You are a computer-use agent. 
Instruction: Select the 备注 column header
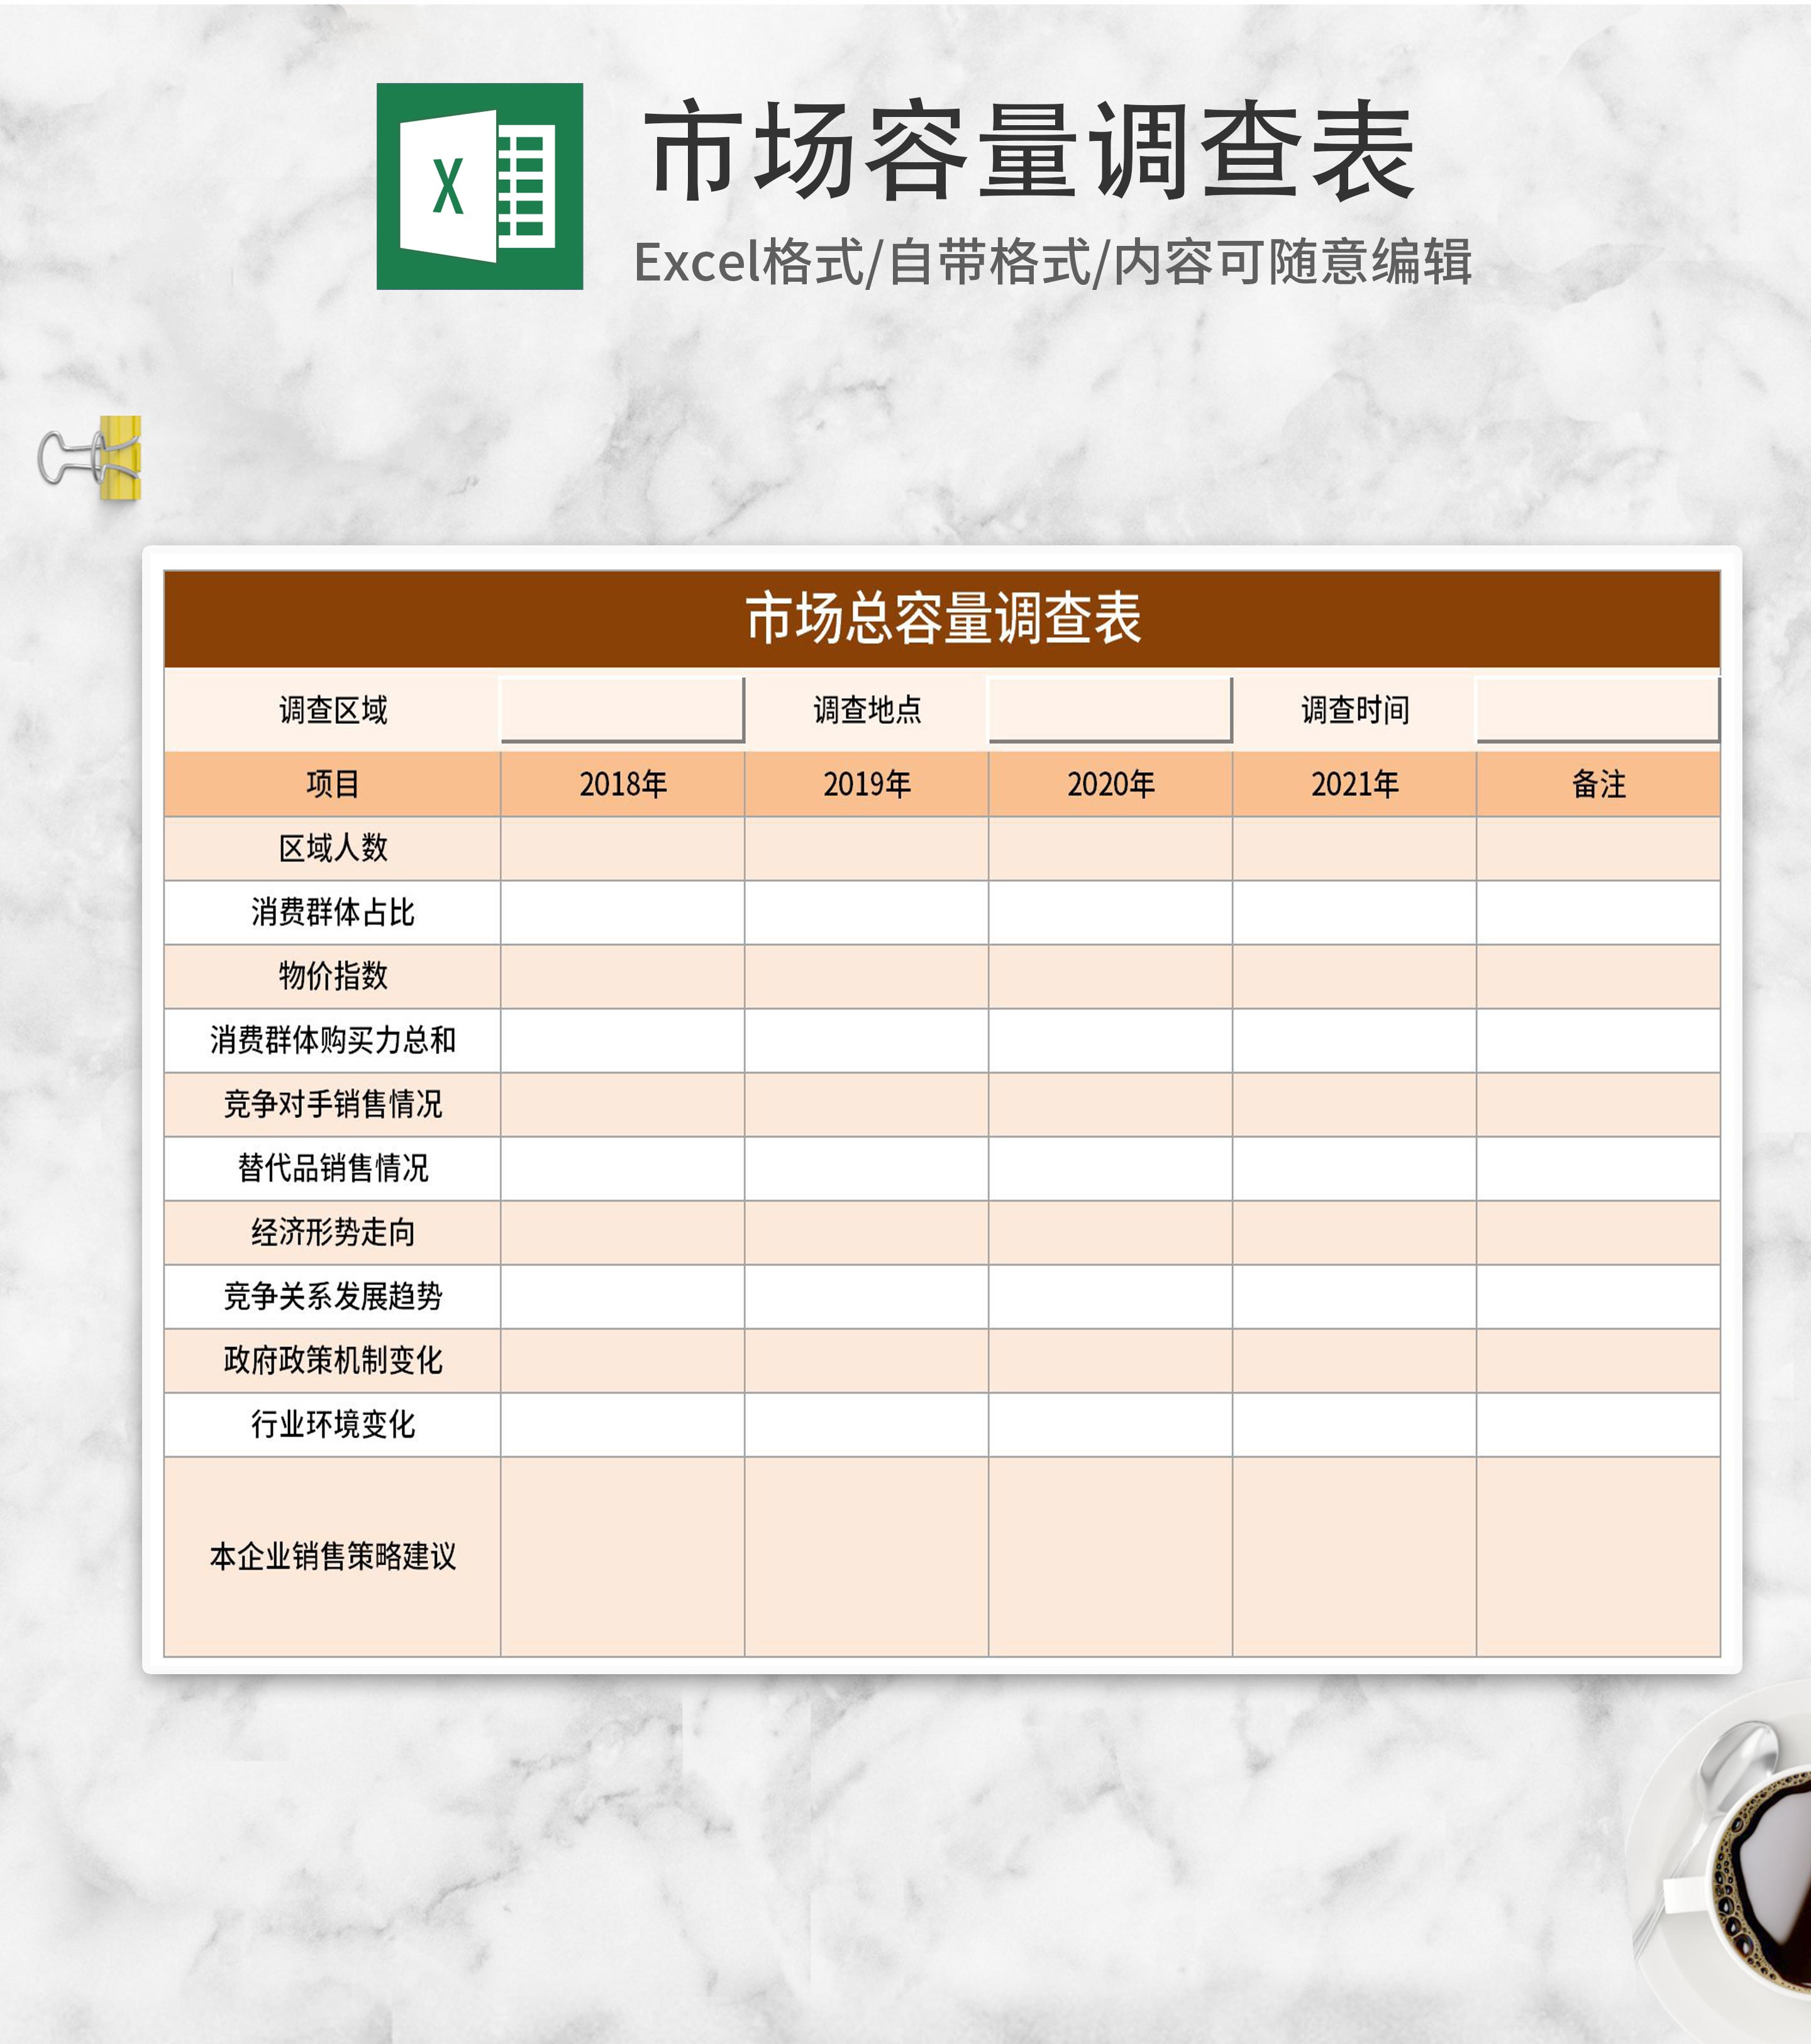(1598, 784)
